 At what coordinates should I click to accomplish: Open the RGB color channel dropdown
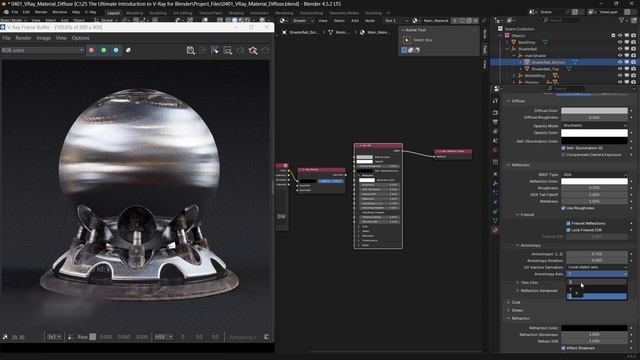coord(42,50)
